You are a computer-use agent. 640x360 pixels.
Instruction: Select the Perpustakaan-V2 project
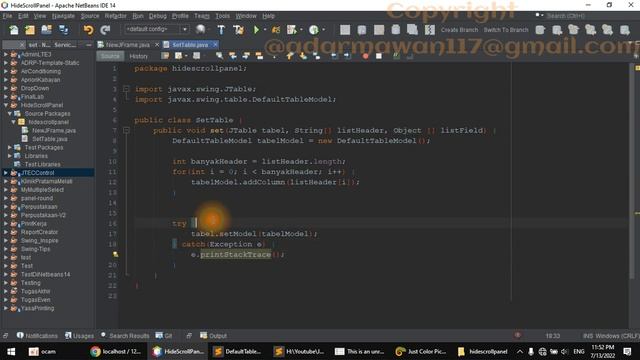click(x=43, y=216)
